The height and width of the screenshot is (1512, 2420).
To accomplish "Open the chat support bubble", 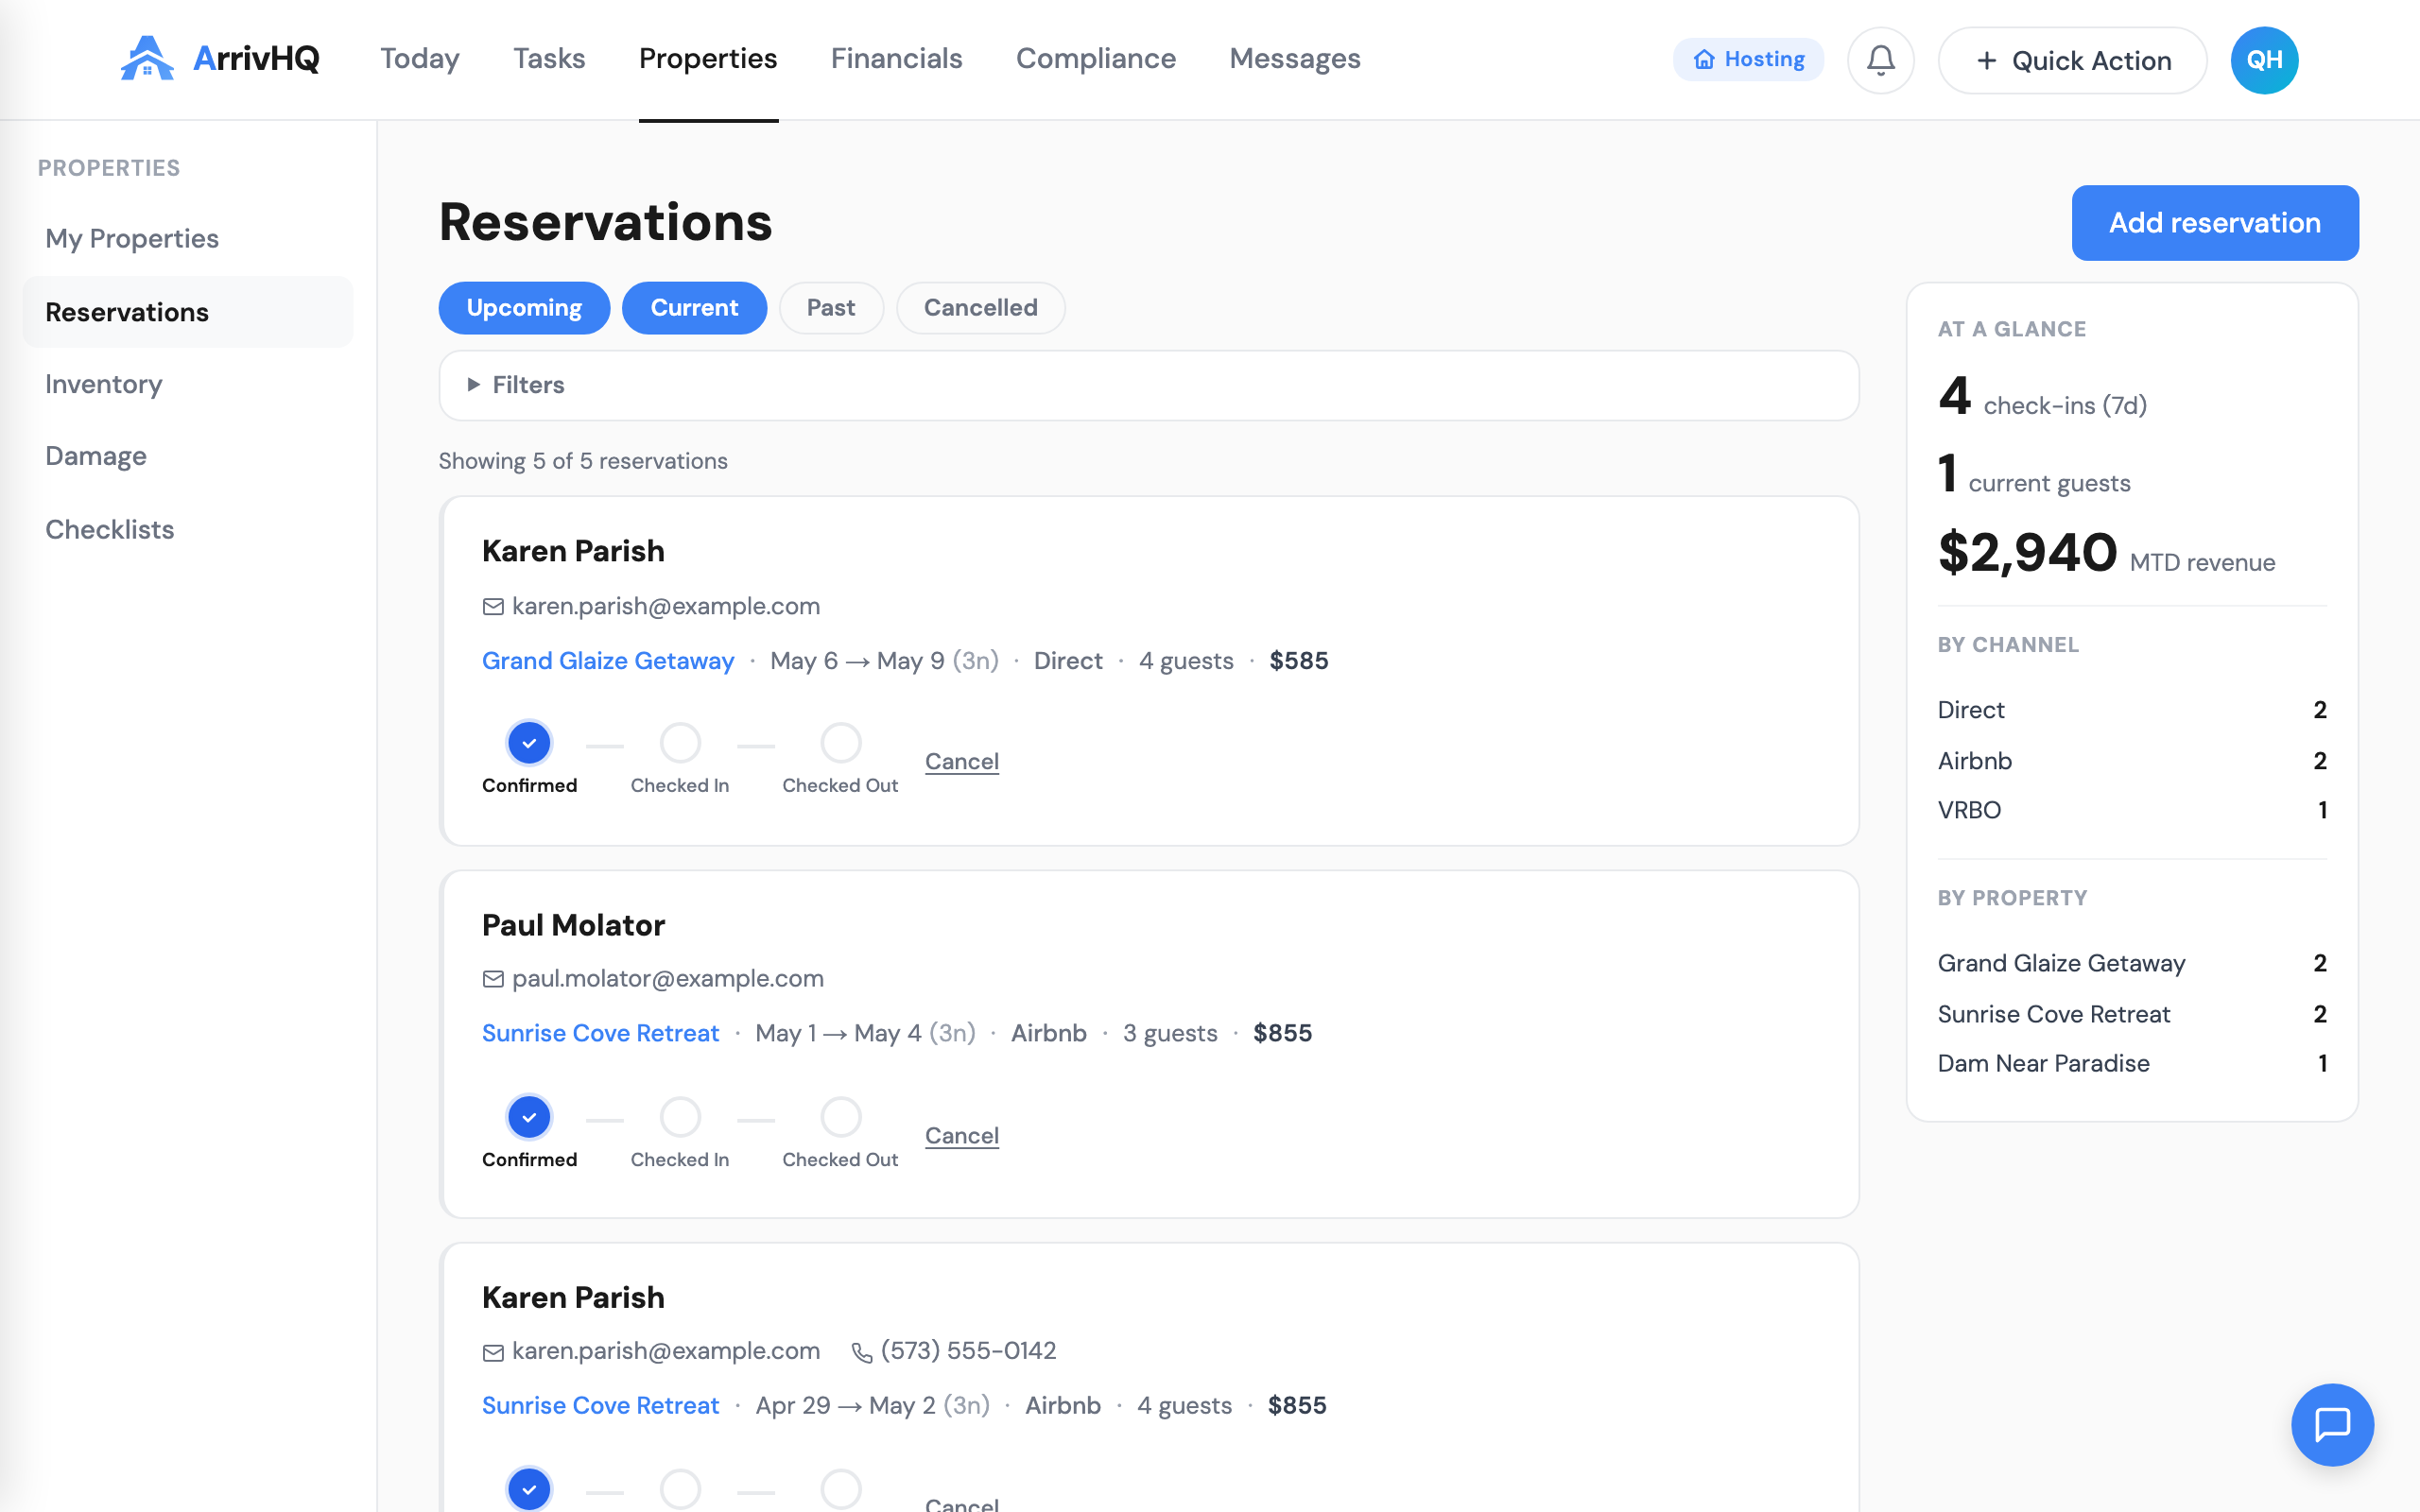I will pyautogui.click(x=2332, y=1424).
